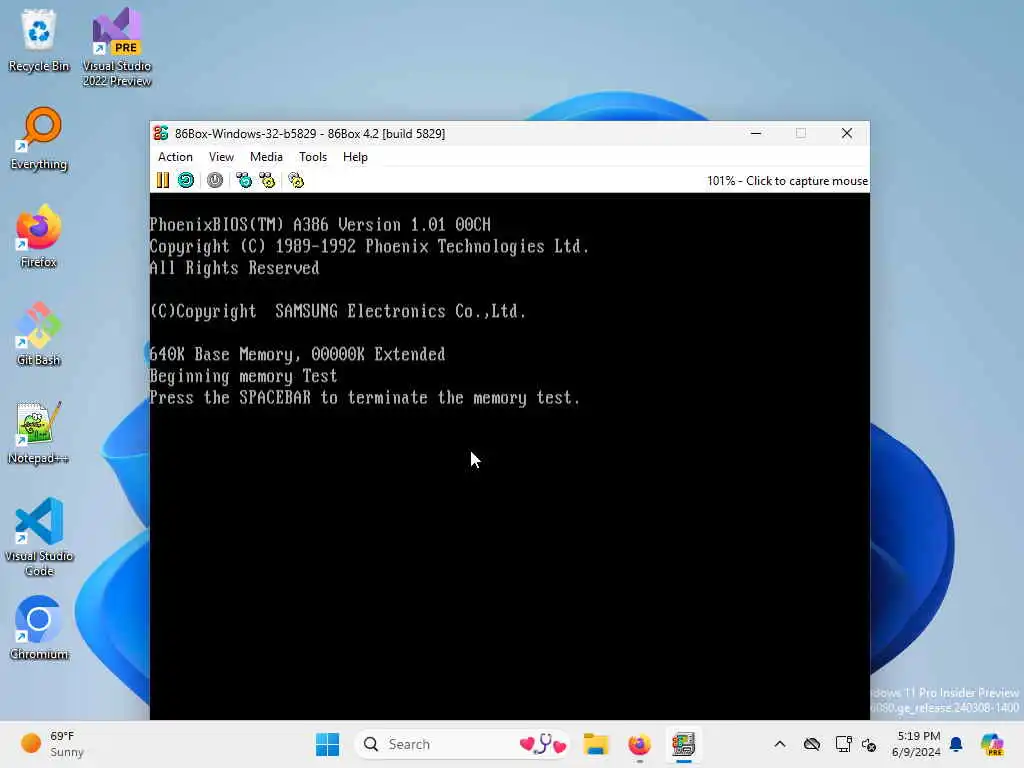The image size is (1024, 768).
Task: Minimize the 86Box window
Action: point(756,133)
